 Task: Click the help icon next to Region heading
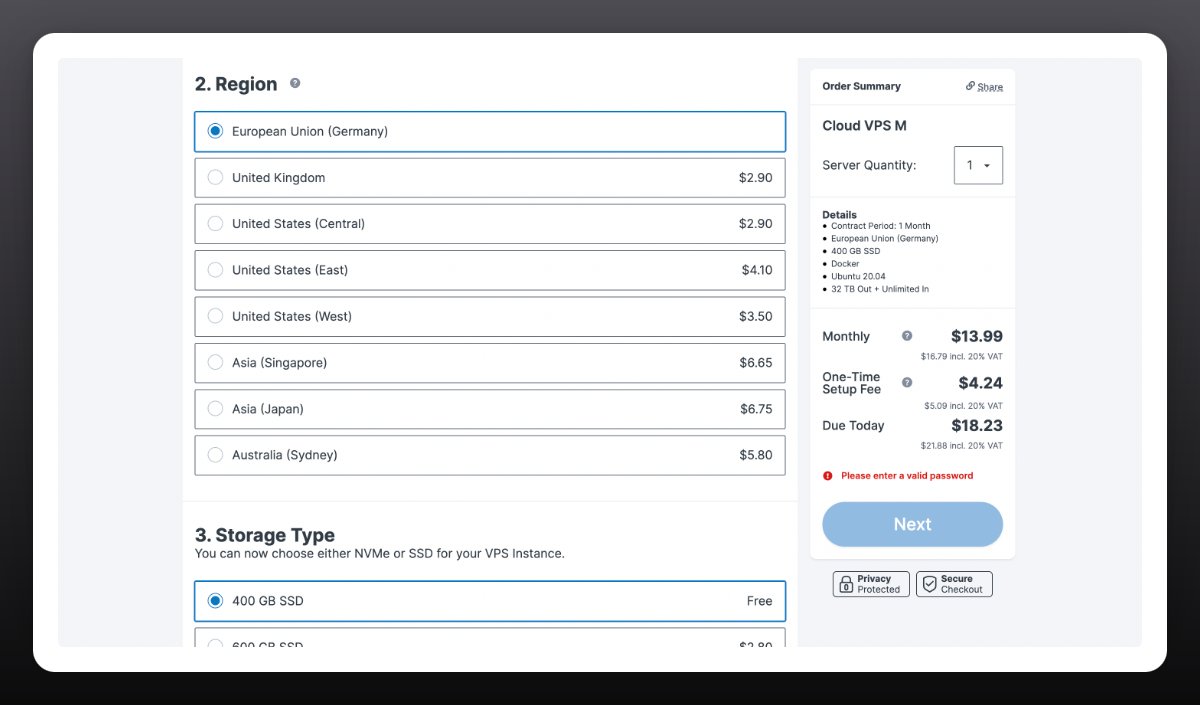click(295, 84)
